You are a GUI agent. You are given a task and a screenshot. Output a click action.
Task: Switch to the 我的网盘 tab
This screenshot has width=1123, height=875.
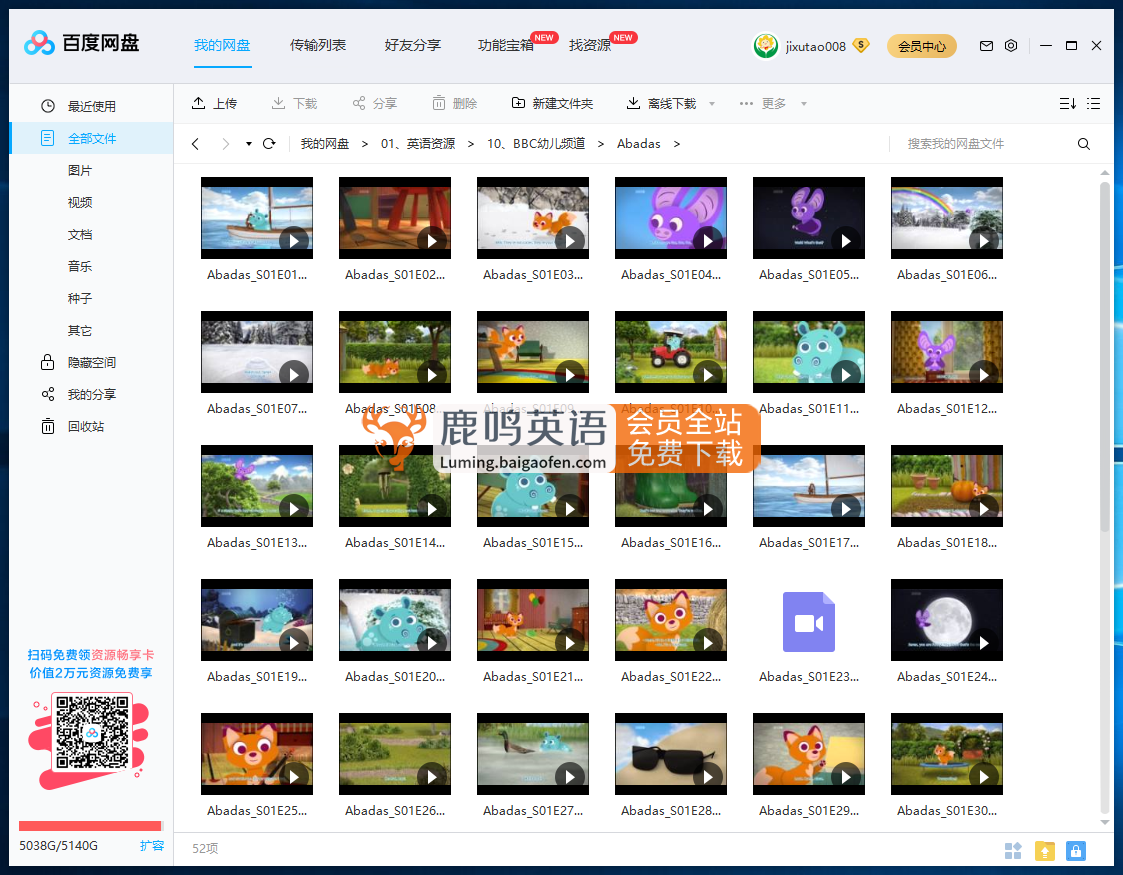pyautogui.click(x=222, y=45)
